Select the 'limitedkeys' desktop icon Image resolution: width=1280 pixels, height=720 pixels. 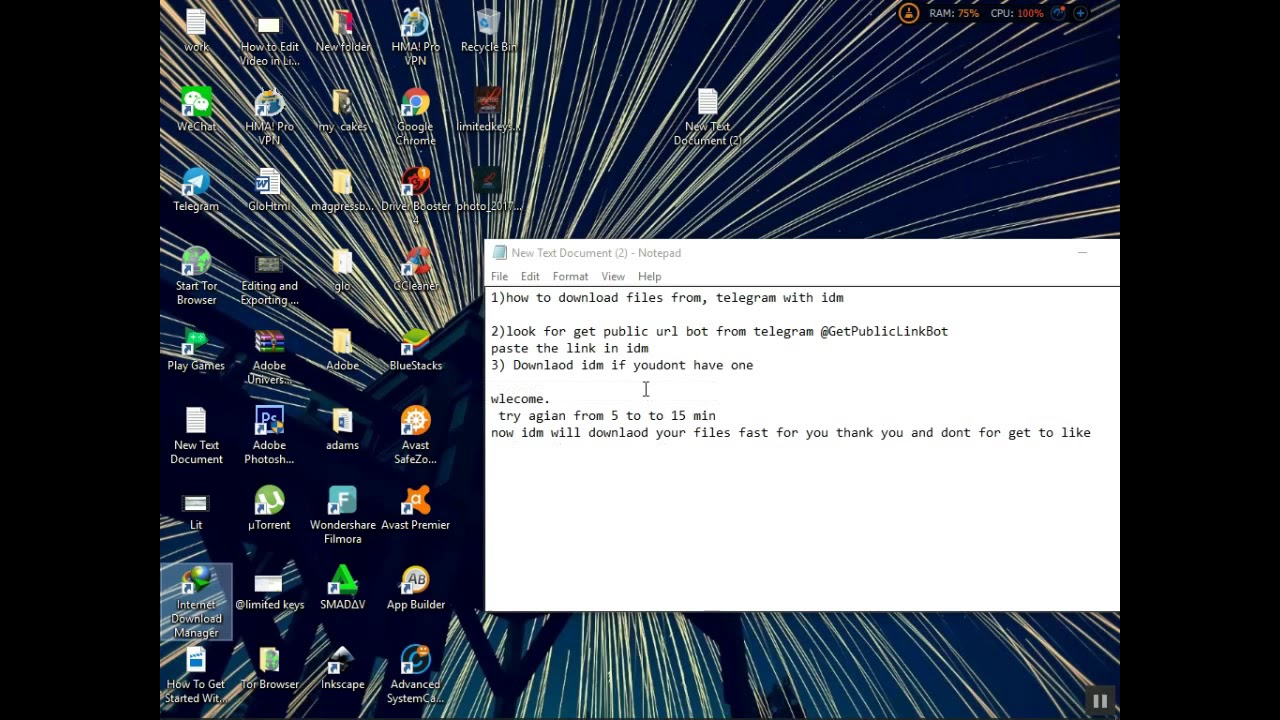coord(488,111)
